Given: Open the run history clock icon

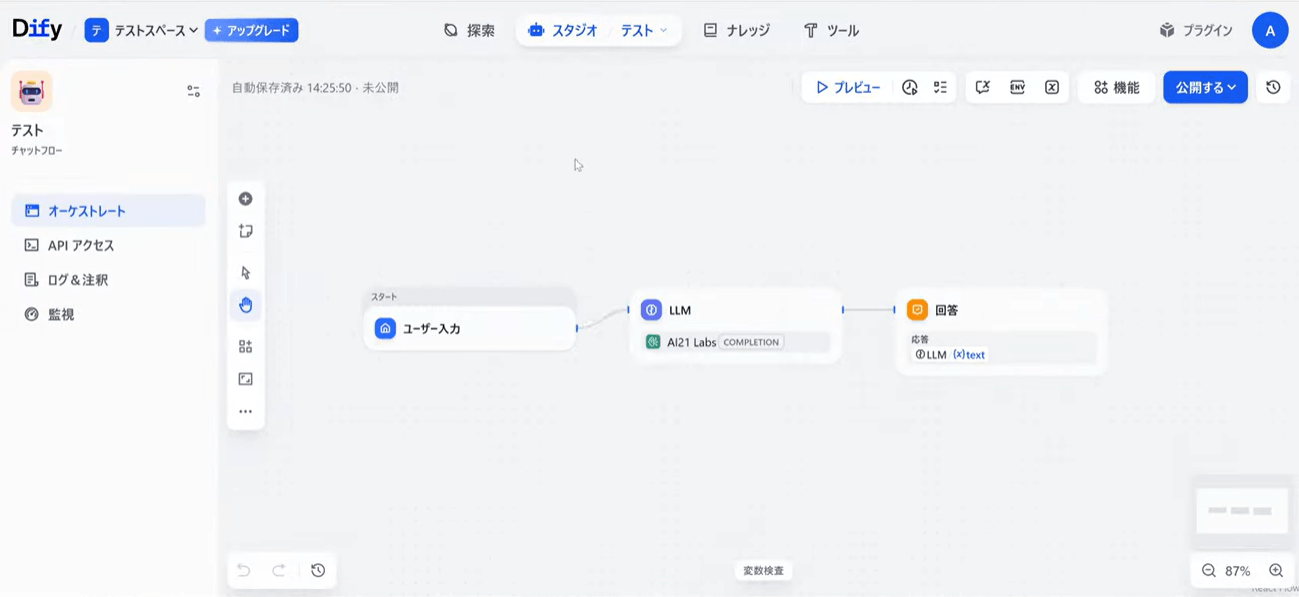Looking at the screenshot, I should click(x=909, y=88).
